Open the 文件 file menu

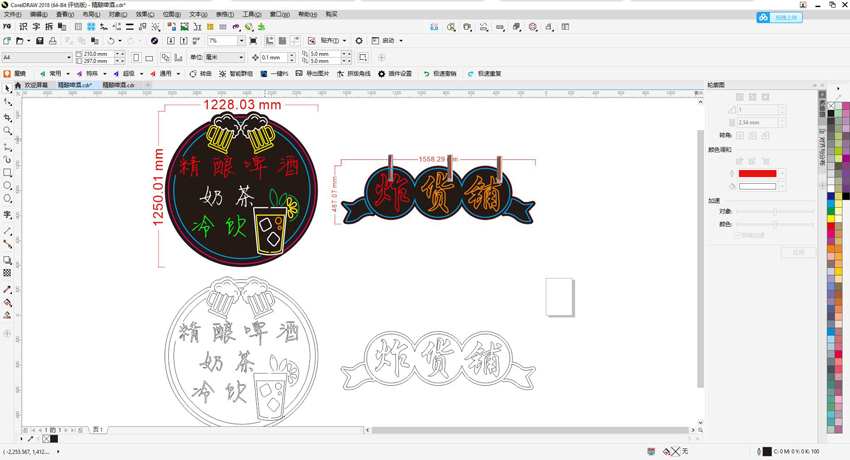12,15
